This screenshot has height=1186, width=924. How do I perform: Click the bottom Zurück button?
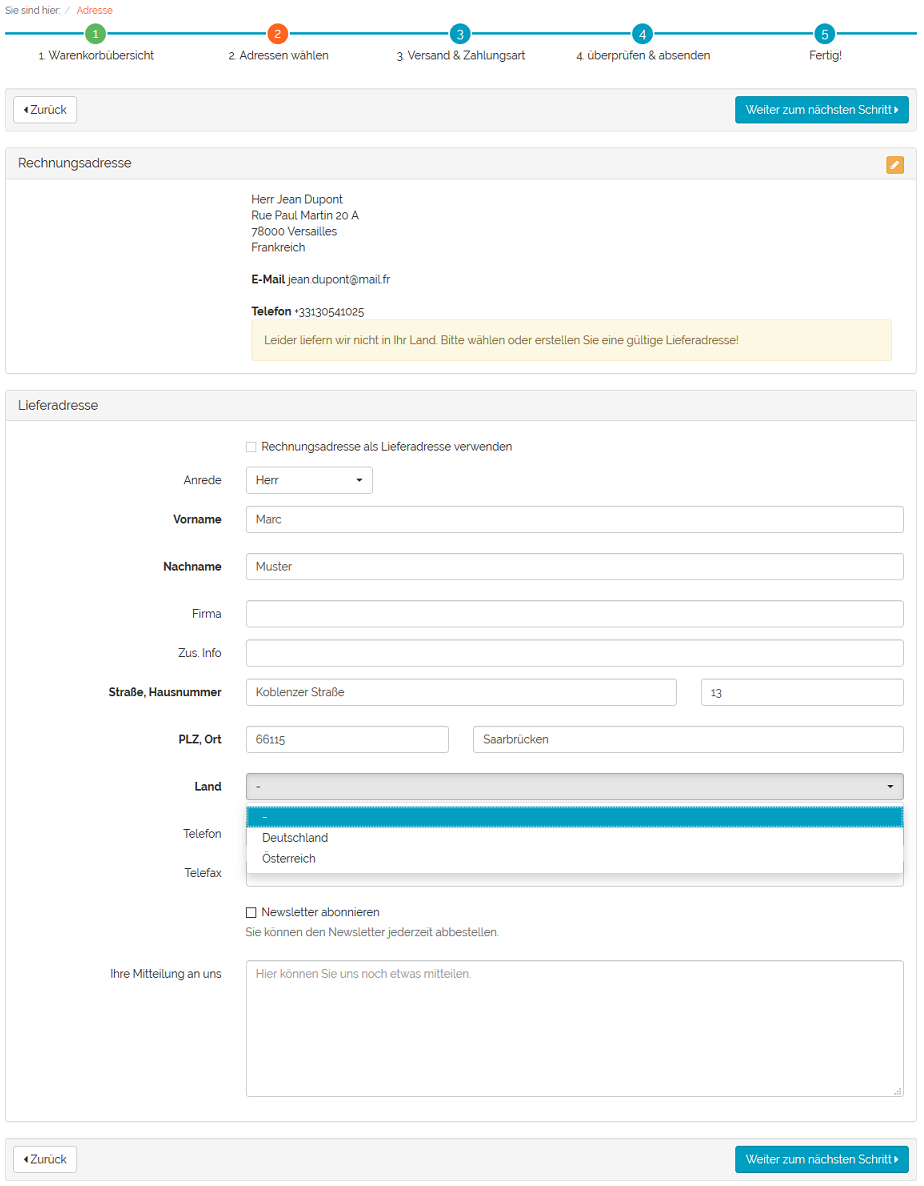tap(45, 1159)
